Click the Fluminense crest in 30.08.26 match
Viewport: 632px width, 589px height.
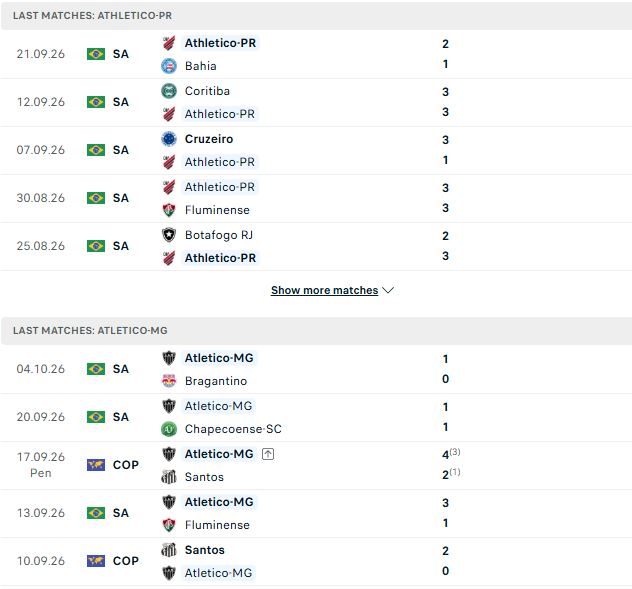(169, 210)
